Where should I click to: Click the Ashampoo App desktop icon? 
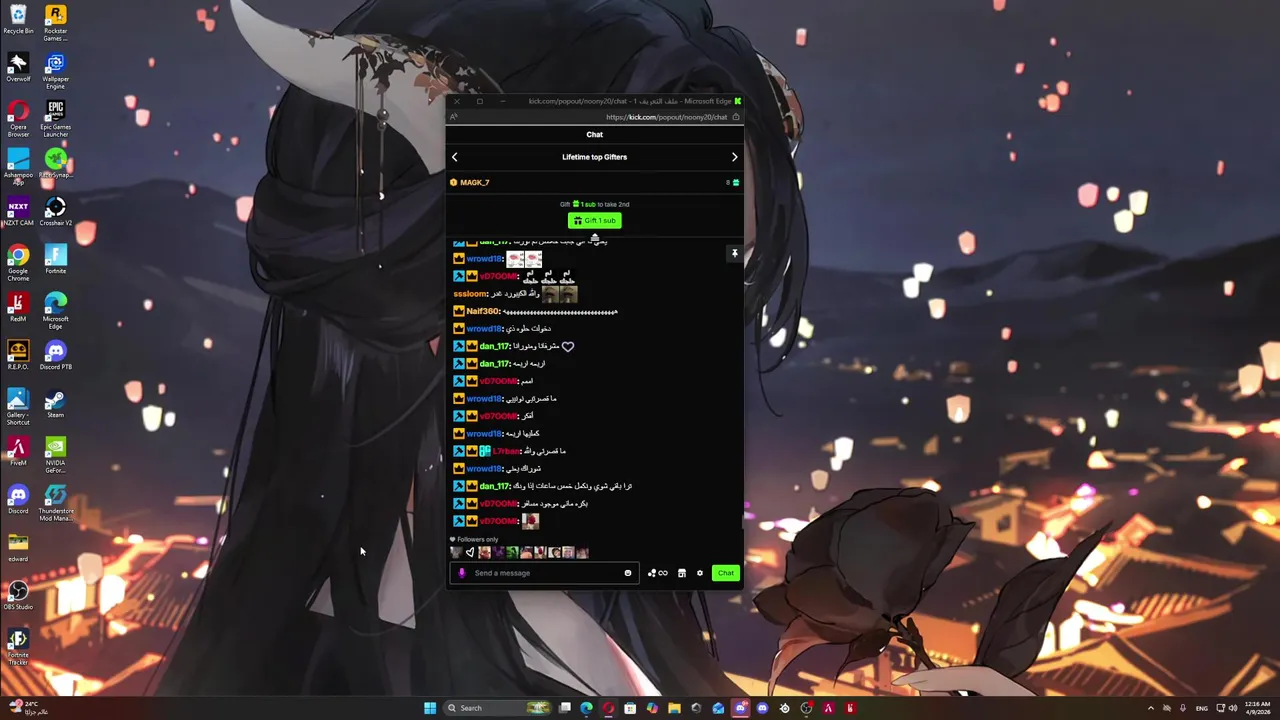coord(18,168)
